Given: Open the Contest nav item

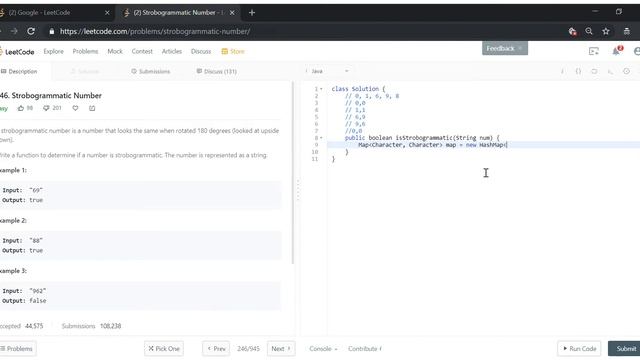Looking at the screenshot, I should [142, 51].
